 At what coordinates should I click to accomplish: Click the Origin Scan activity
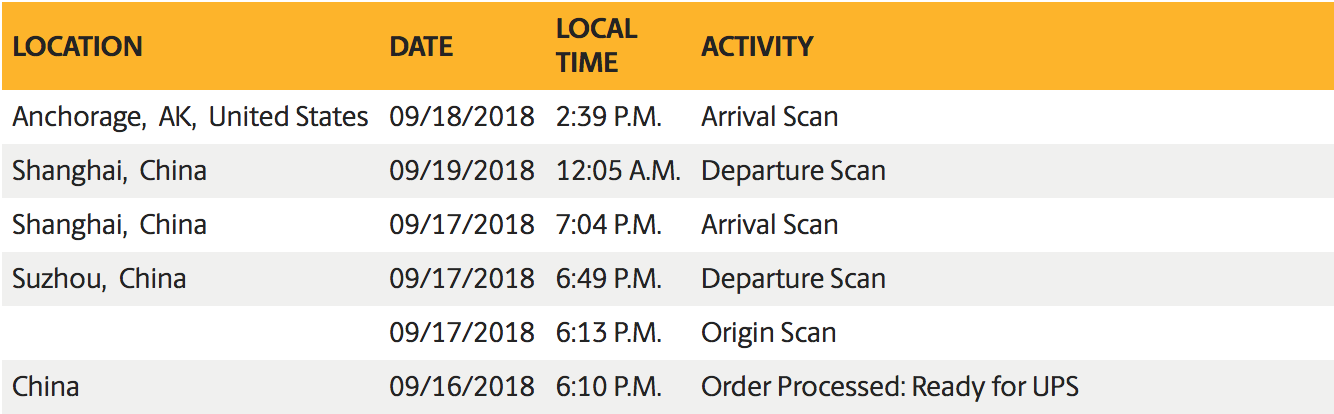click(768, 333)
